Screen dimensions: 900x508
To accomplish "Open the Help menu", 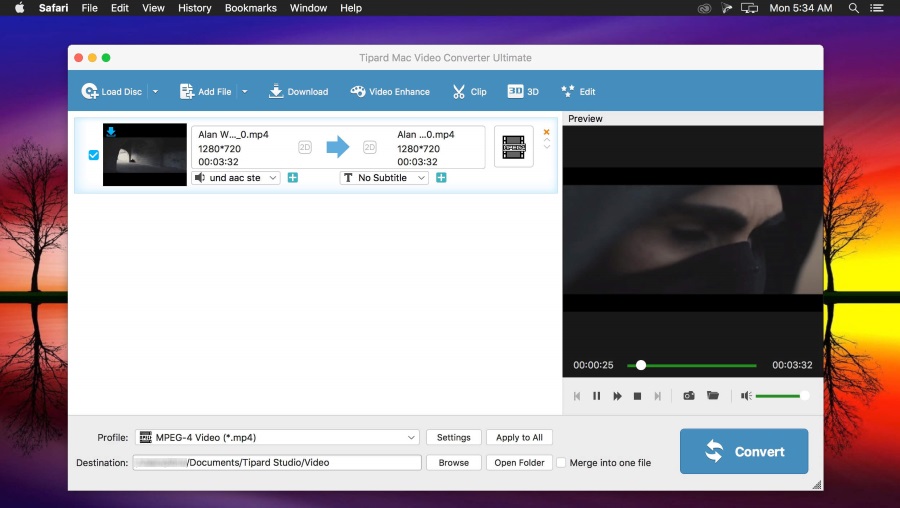I will pos(351,8).
